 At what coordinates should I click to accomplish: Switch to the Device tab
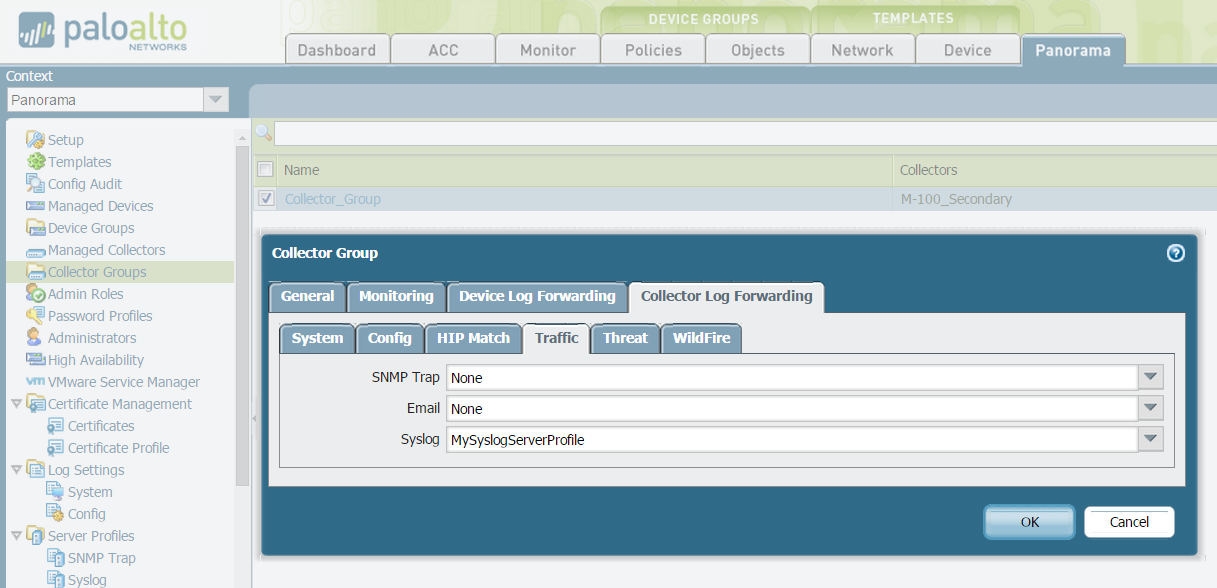tap(968, 50)
